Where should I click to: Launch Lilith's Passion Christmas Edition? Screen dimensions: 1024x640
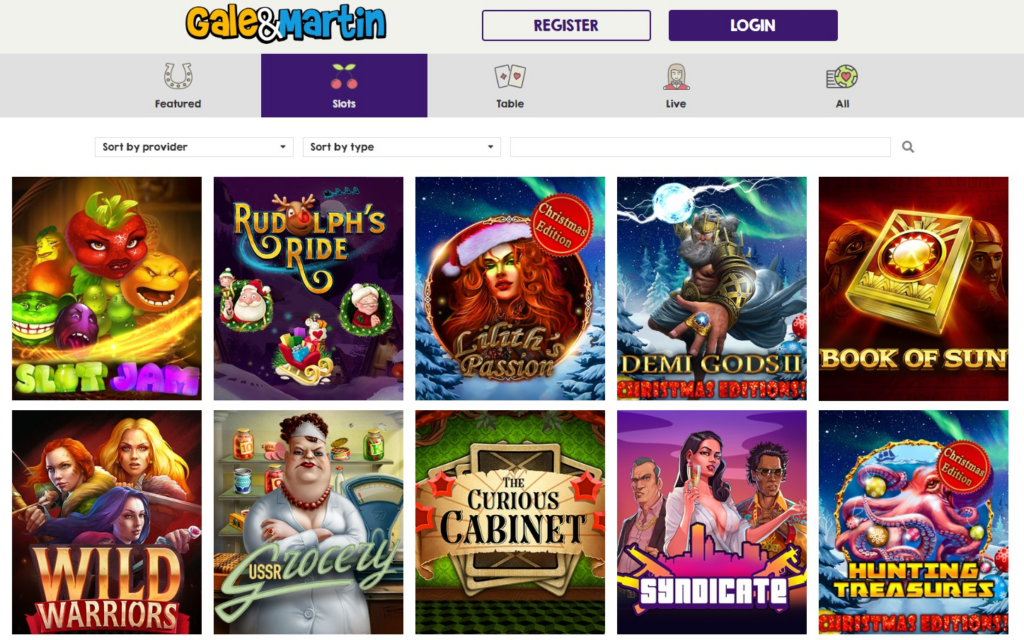click(x=510, y=288)
